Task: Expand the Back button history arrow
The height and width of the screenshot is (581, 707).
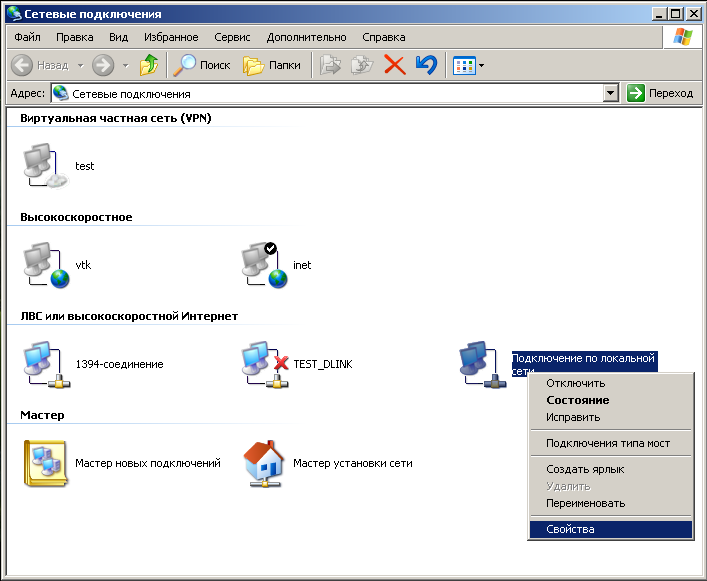Action: point(81,65)
